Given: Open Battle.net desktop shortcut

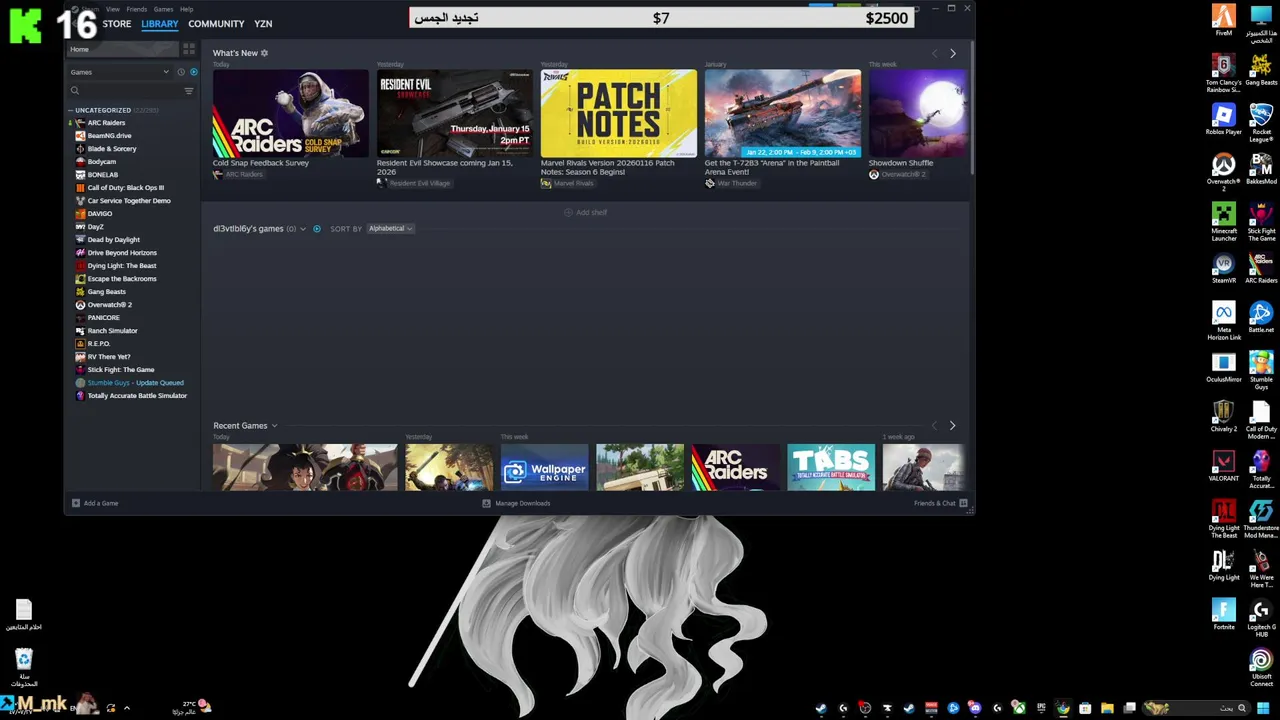Looking at the screenshot, I should click(x=1261, y=317).
